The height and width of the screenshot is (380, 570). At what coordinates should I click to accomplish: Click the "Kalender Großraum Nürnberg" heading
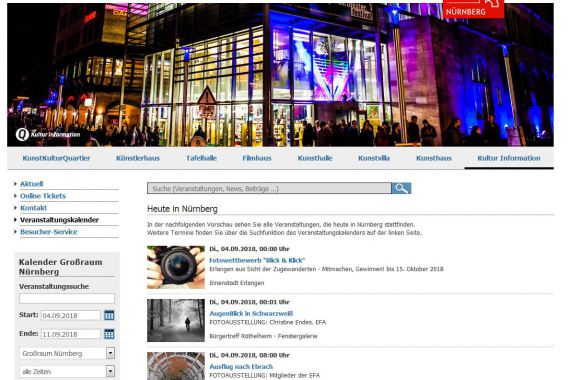point(60,267)
